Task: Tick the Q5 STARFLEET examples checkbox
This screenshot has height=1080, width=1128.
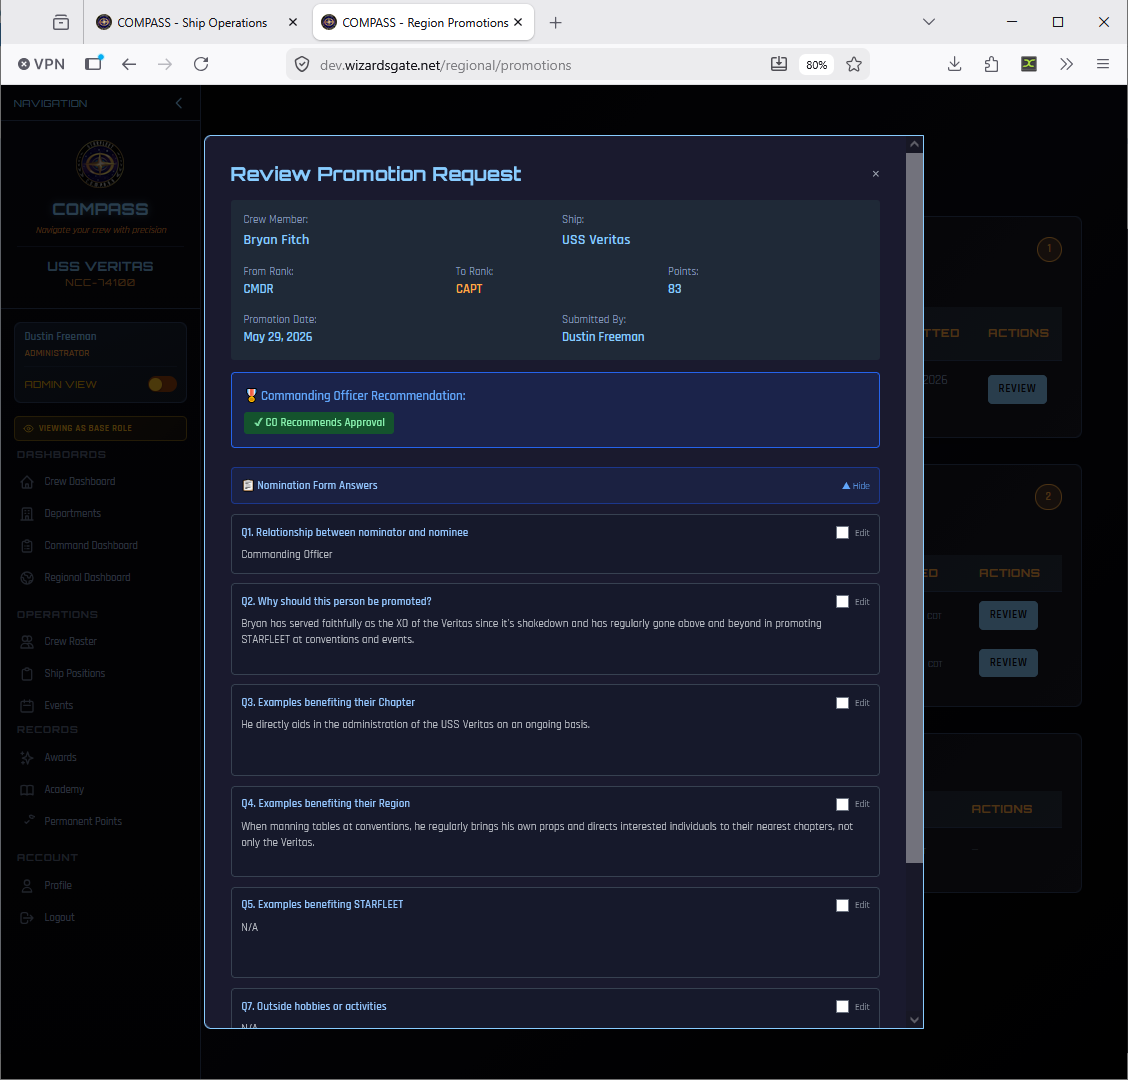Action: coord(842,905)
